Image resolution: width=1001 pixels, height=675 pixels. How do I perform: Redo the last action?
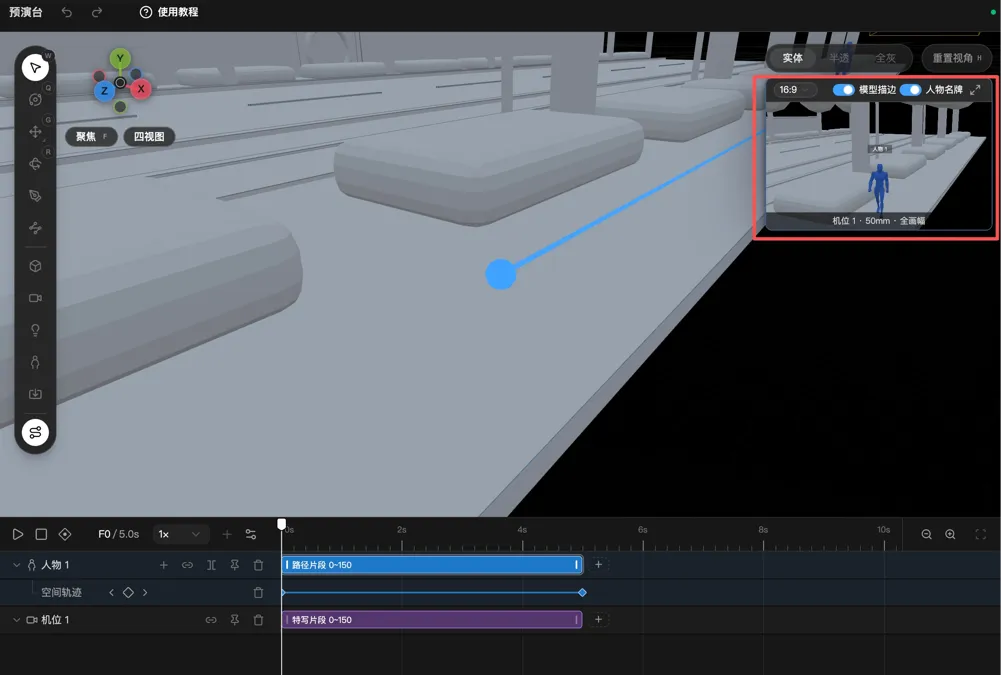pos(97,12)
